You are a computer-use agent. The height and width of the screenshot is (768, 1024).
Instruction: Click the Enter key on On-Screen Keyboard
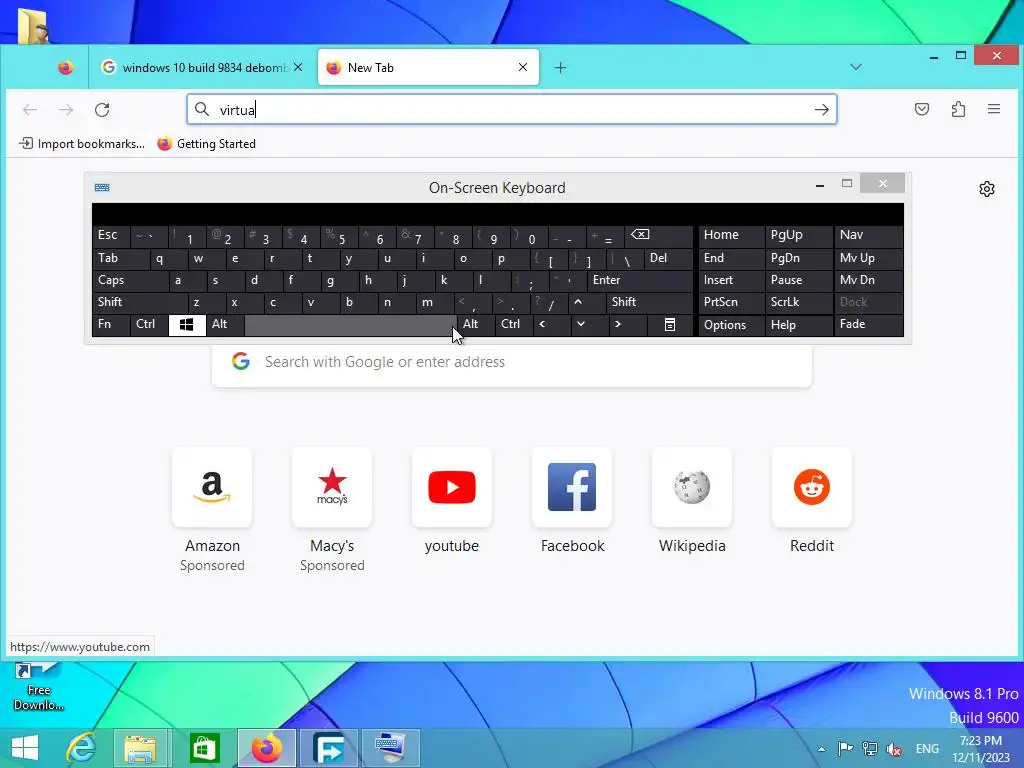(639, 281)
